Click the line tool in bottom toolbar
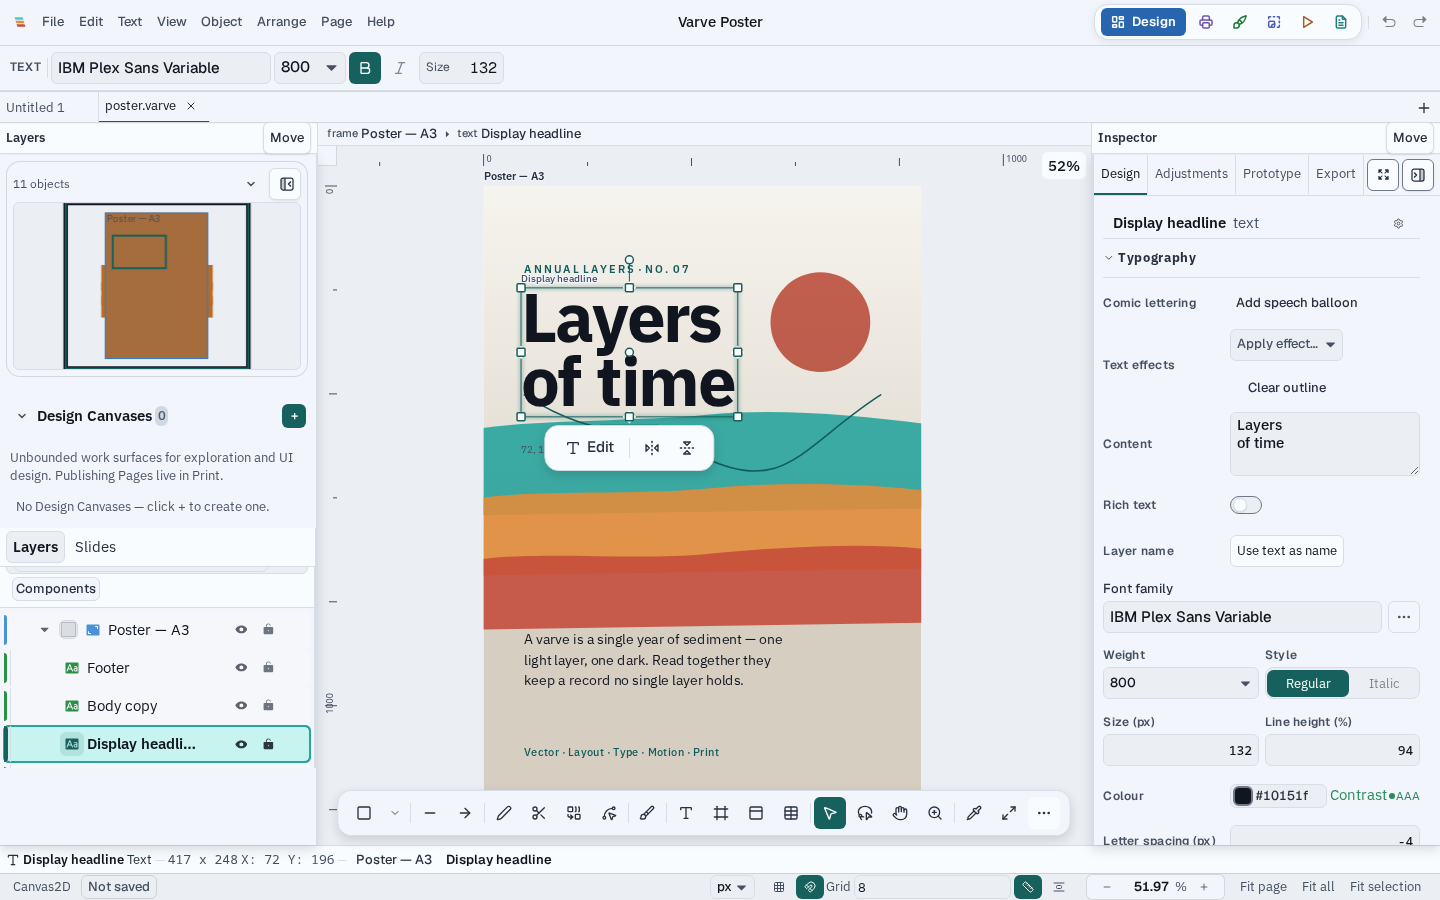 430,813
